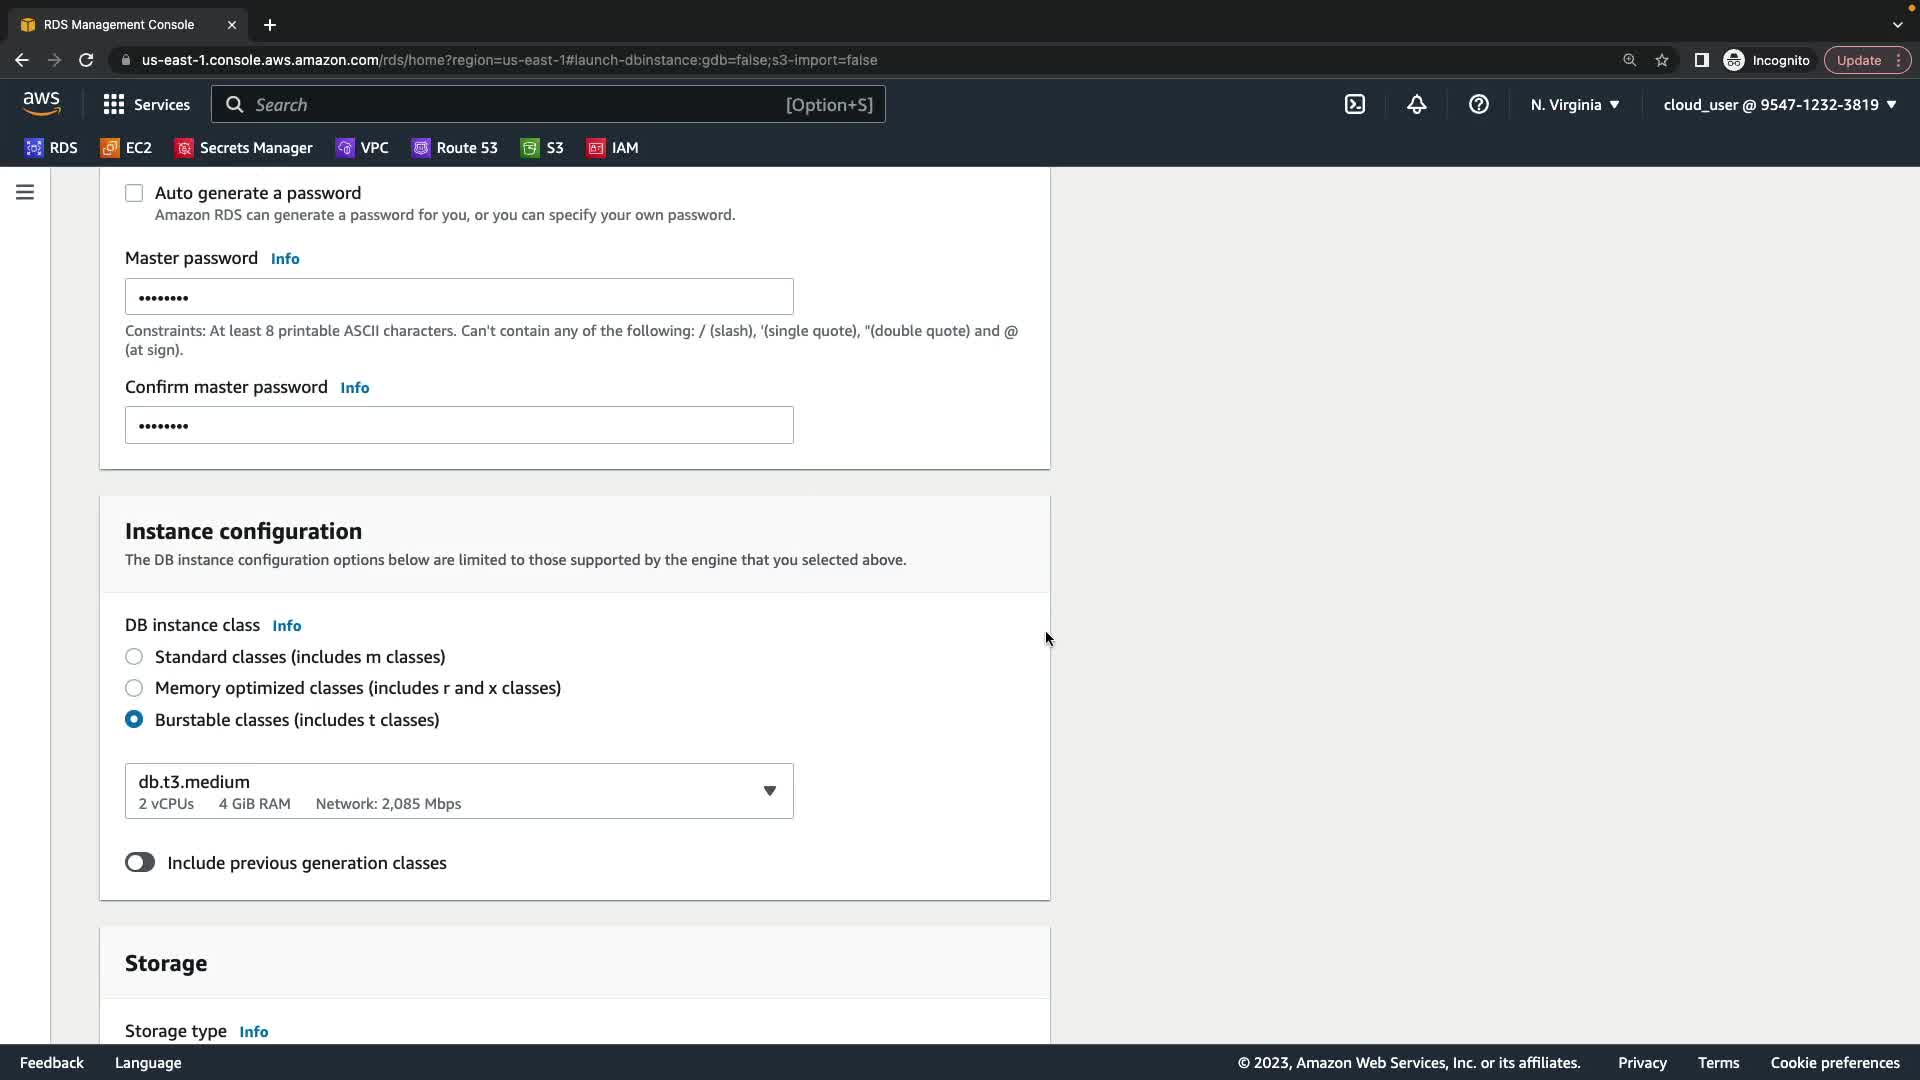Screen dimensions: 1920x1080
Task: Open the help question mark icon
Action: [x=1478, y=104]
